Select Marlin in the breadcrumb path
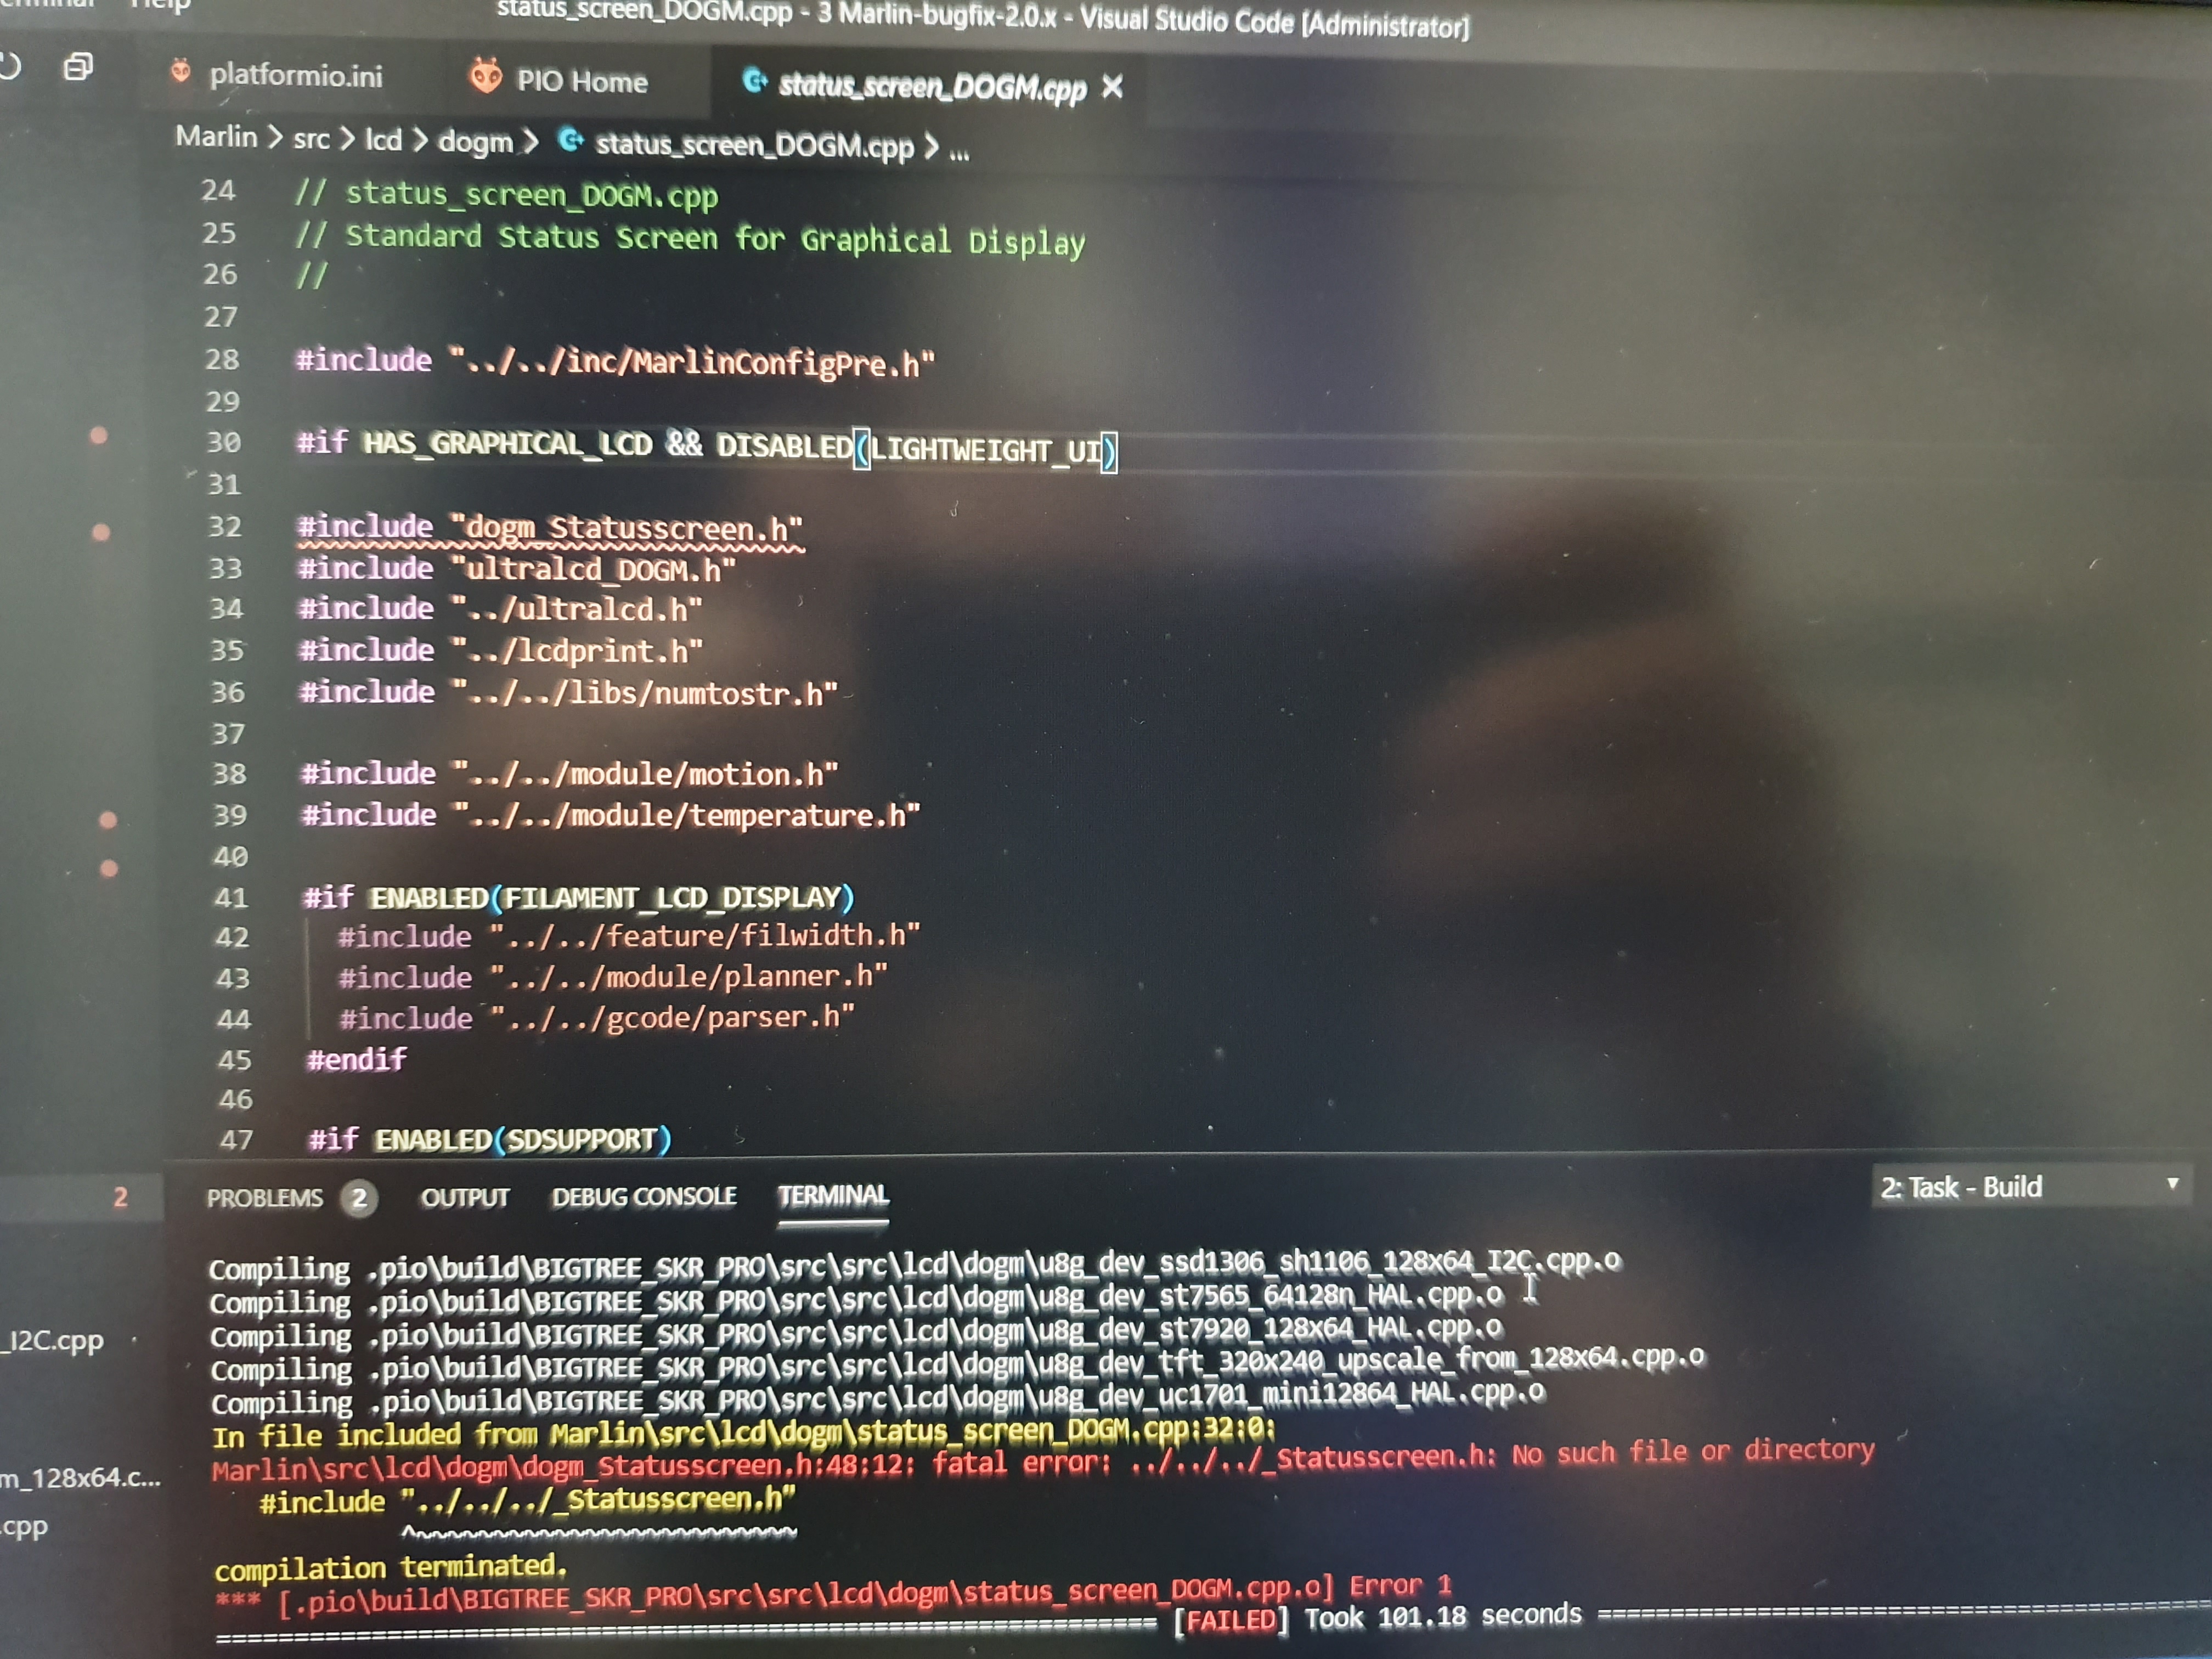The width and height of the screenshot is (2212, 1659). [216, 136]
